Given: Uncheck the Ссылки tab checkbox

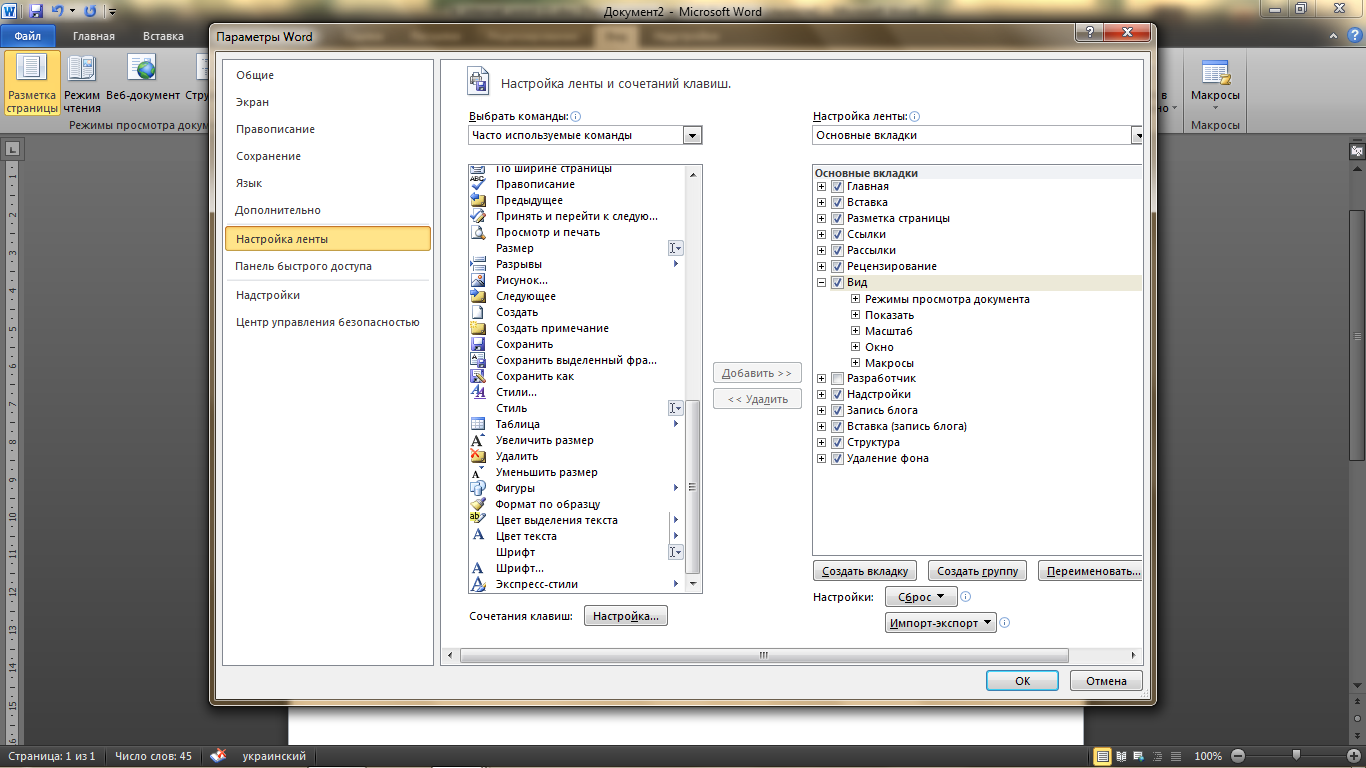Looking at the screenshot, I should (837, 235).
